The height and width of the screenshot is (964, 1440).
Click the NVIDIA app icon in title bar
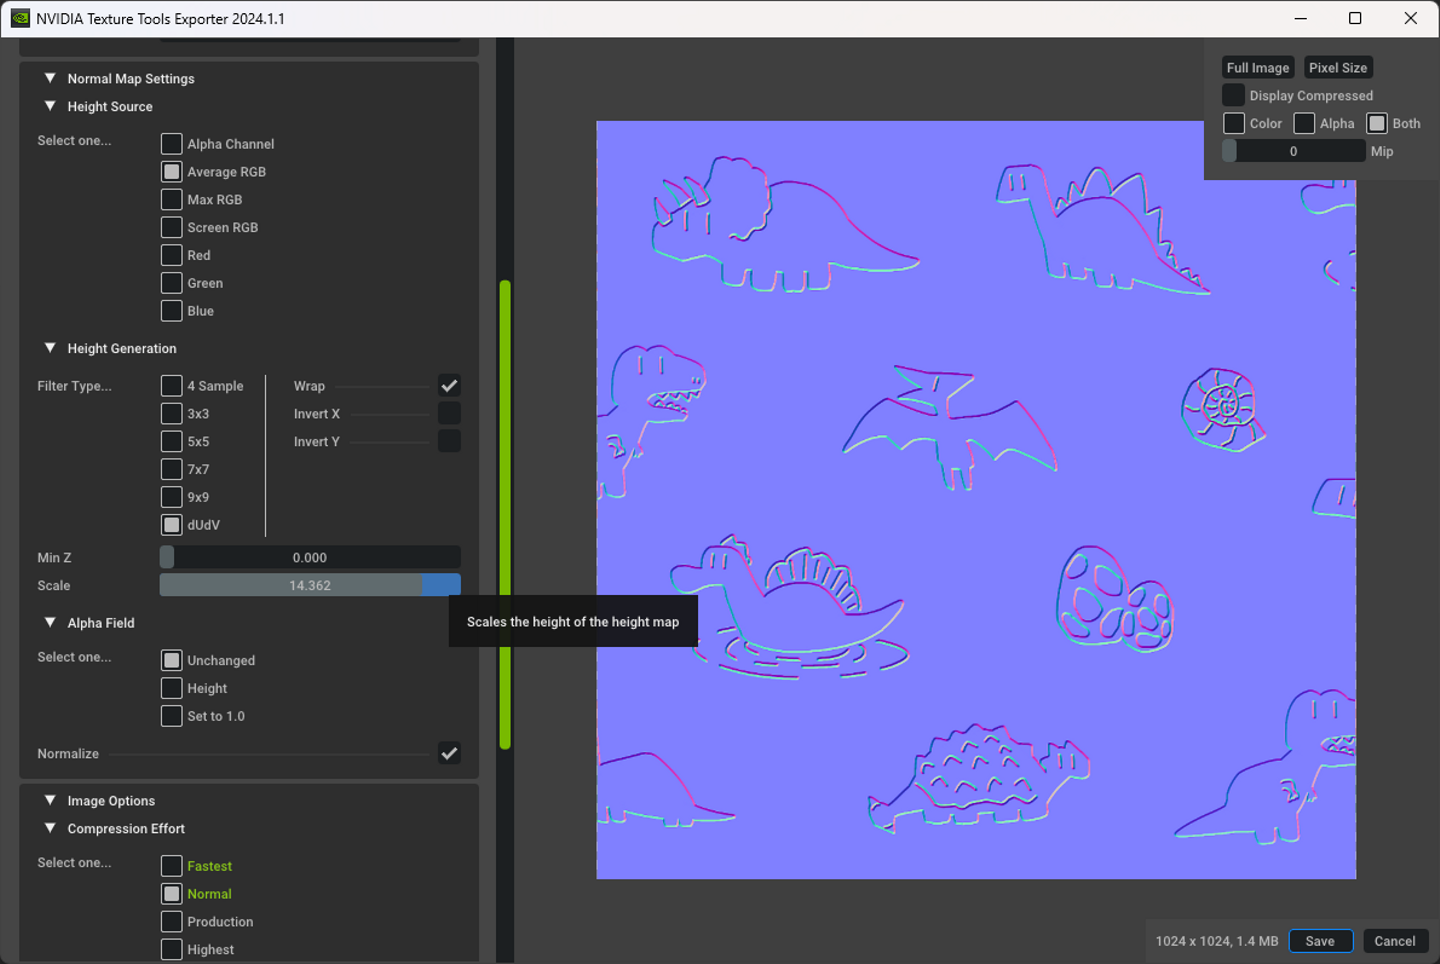point(20,18)
